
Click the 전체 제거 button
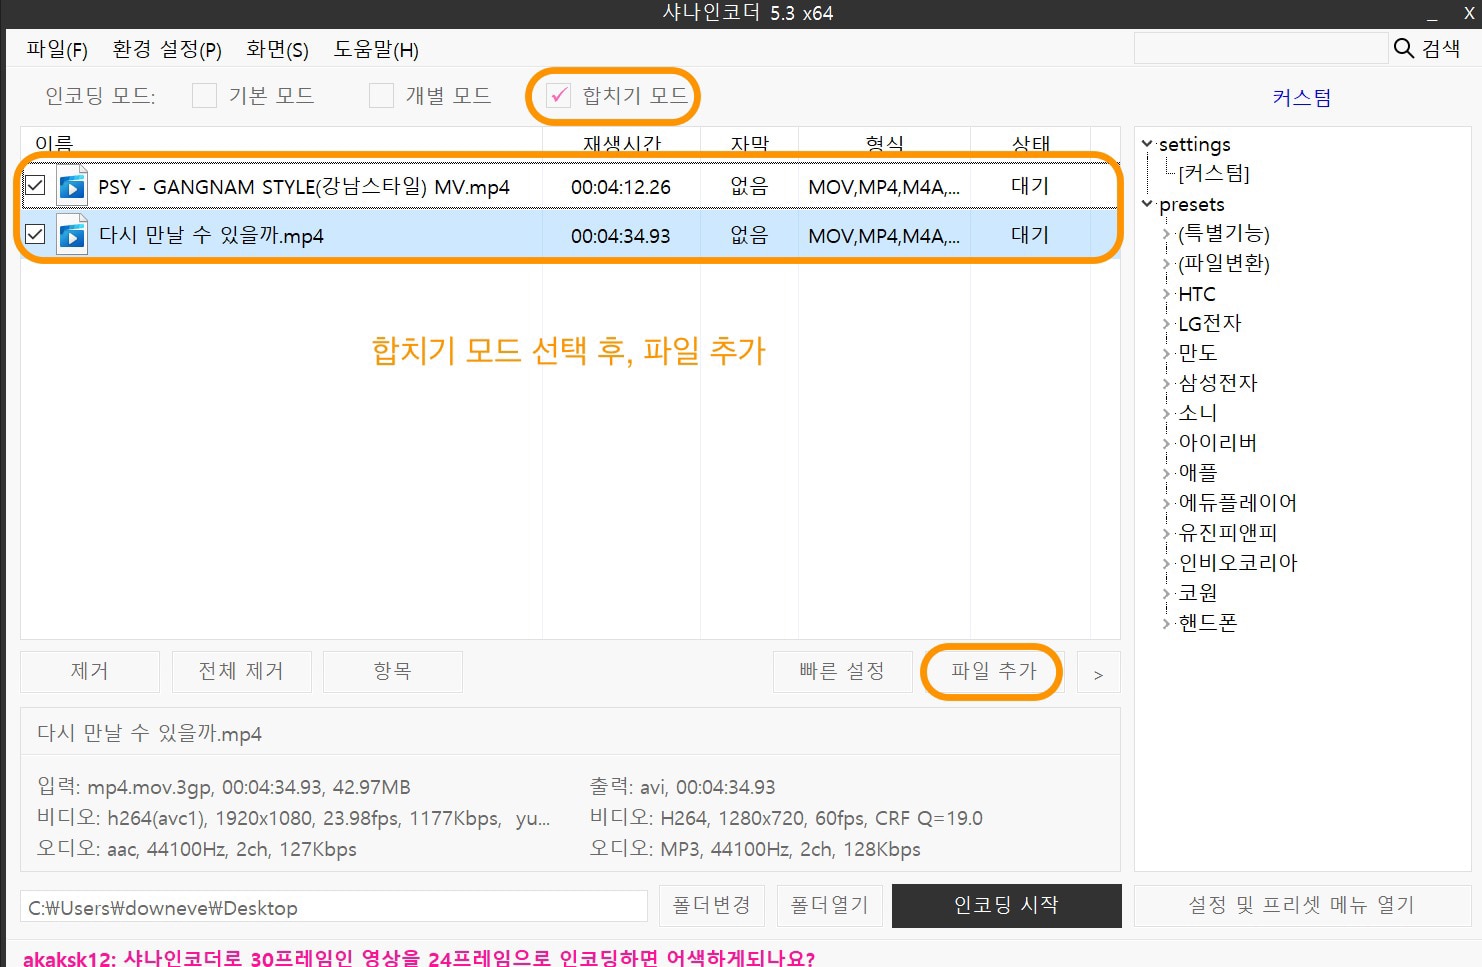(241, 671)
